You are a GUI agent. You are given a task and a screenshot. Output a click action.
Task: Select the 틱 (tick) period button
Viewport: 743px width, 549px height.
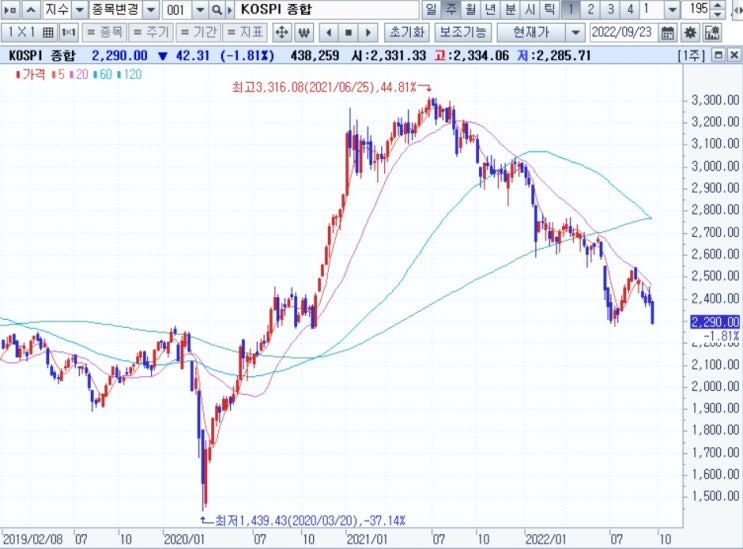tap(550, 9)
